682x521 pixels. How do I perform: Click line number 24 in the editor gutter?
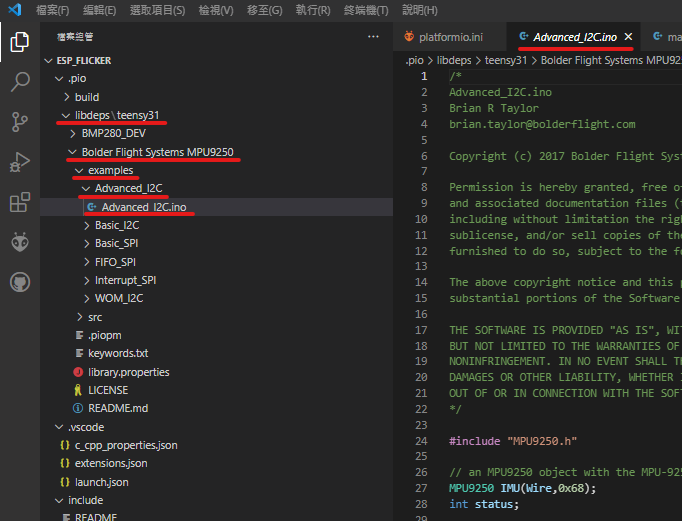(421, 441)
